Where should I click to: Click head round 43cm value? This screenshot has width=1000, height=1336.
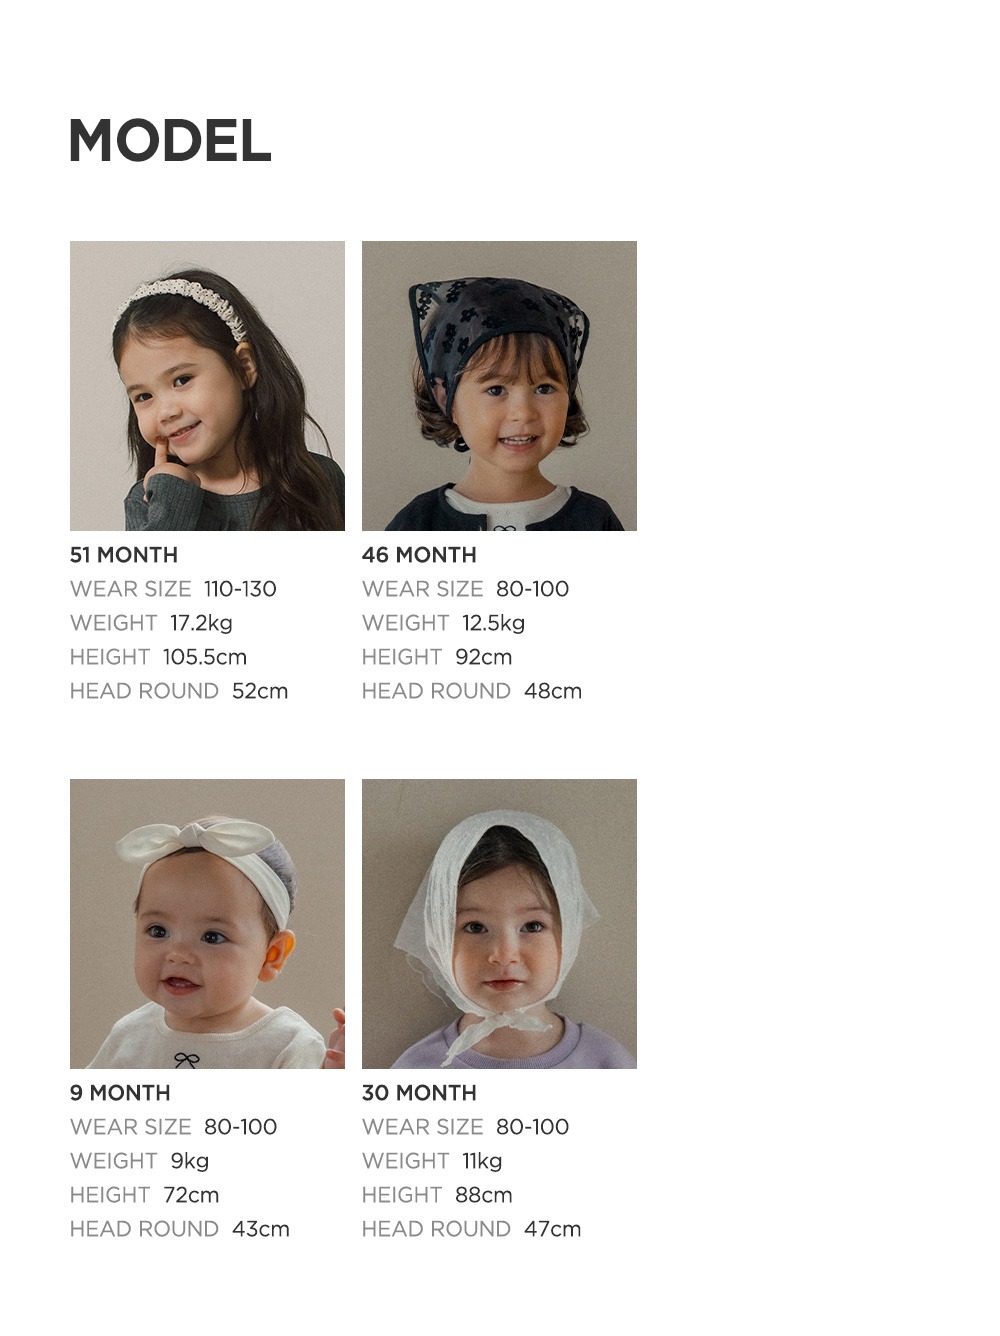click(261, 1229)
